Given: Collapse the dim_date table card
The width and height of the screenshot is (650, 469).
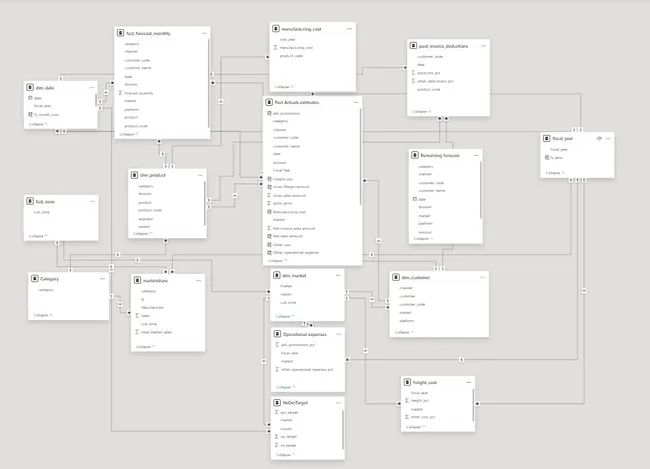Looking at the screenshot, I should click(x=38, y=124).
